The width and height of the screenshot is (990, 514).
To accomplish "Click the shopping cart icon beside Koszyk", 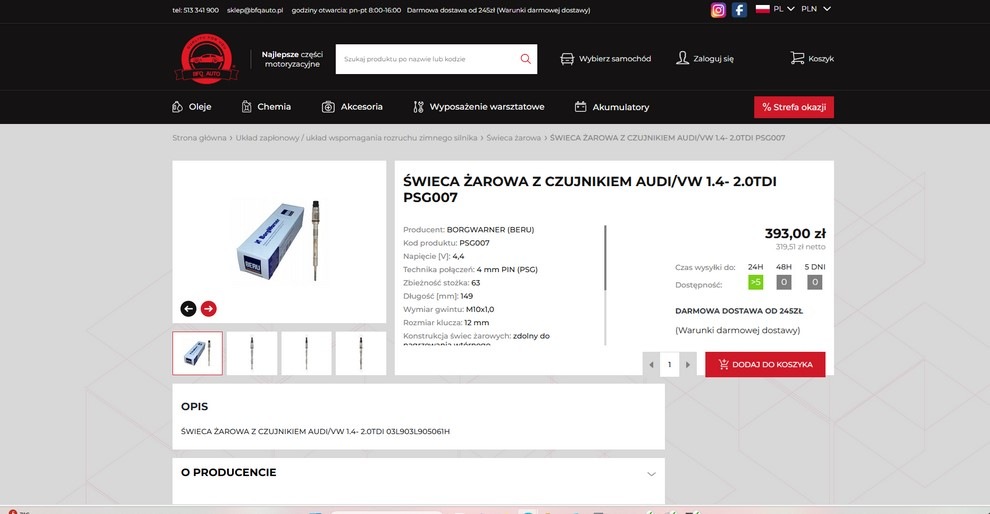I will (797, 58).
